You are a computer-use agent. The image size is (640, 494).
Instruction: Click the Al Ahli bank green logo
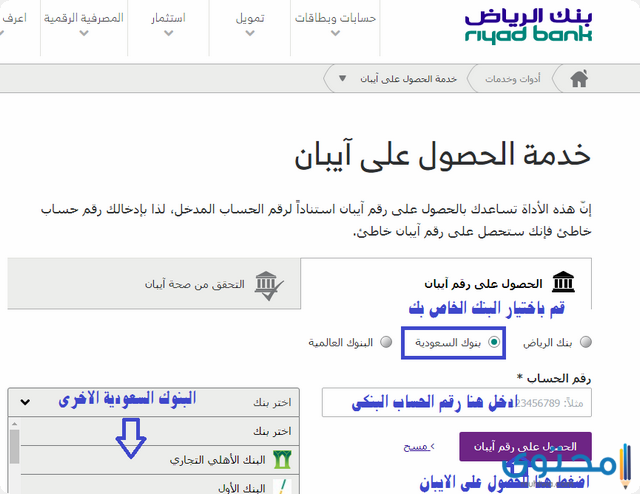click(x=282, y=460)
